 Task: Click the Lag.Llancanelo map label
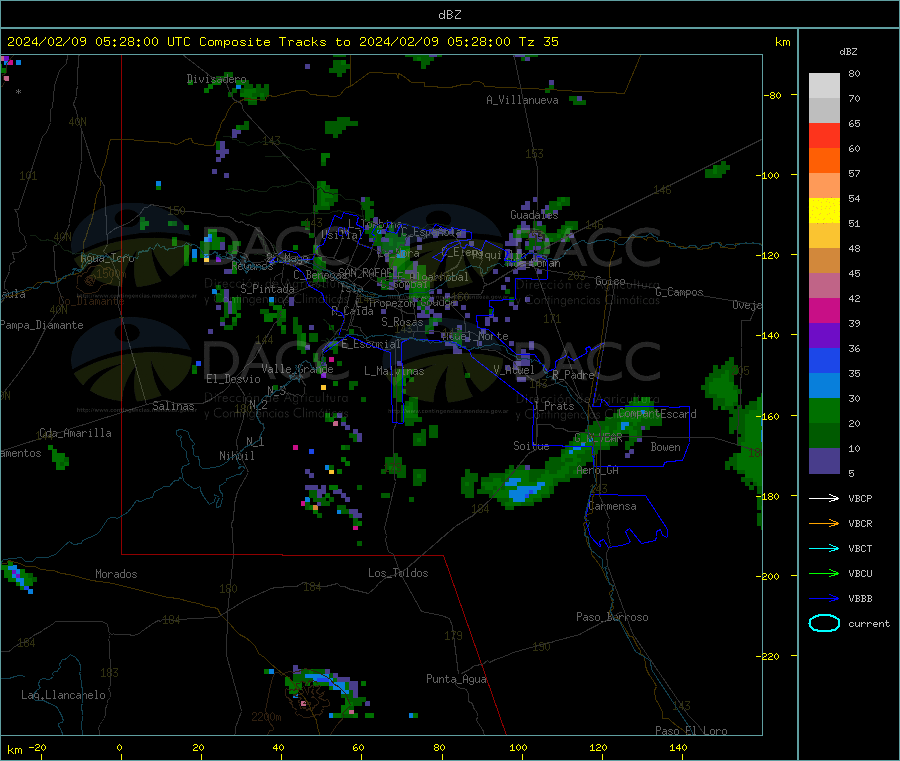pos(64,696)
